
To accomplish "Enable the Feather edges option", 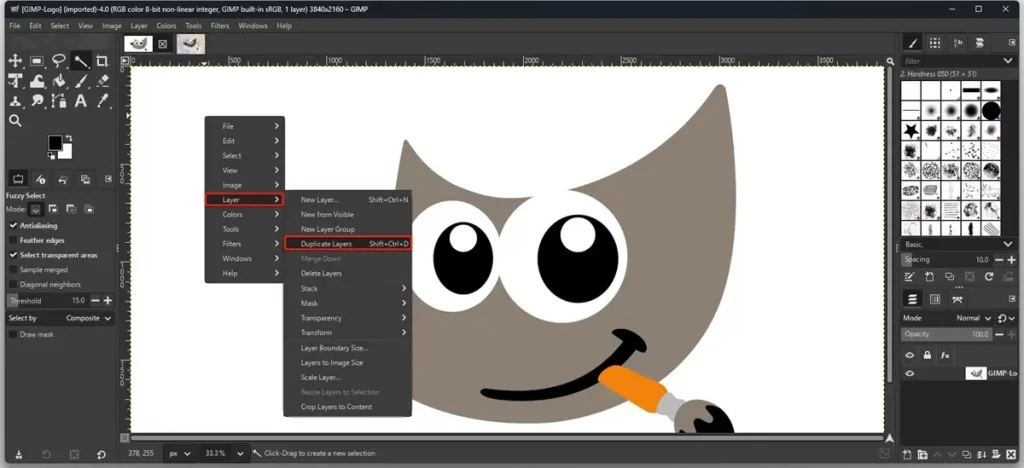I will click(13, 240).
